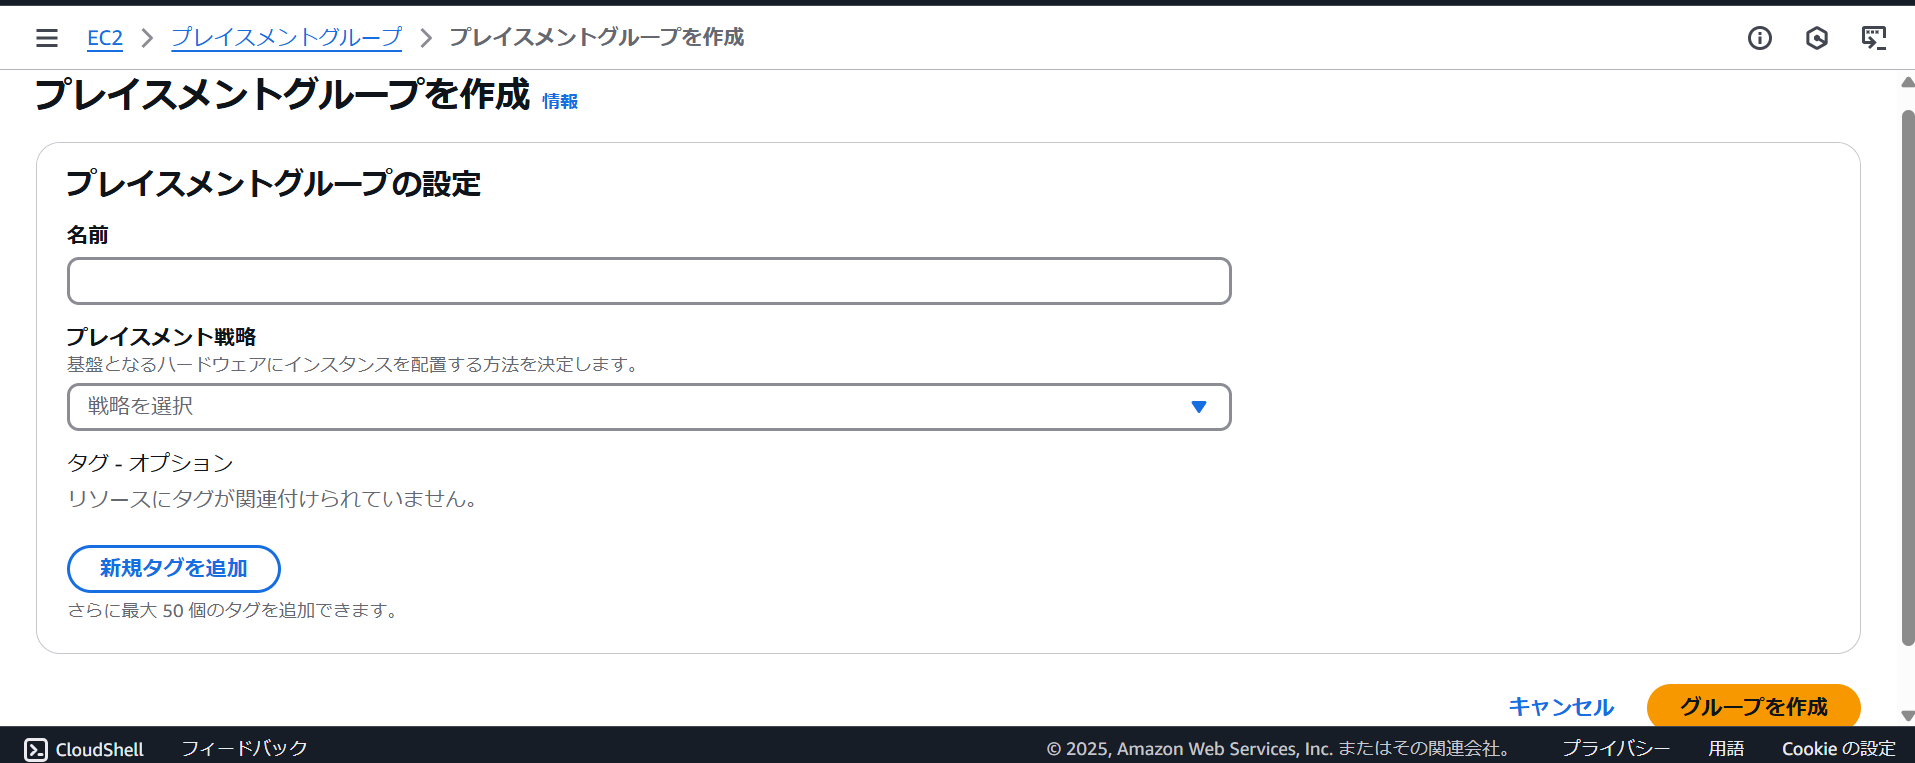
Task: Click the vertical scrollbar thumb
Action: point(1908,378)
